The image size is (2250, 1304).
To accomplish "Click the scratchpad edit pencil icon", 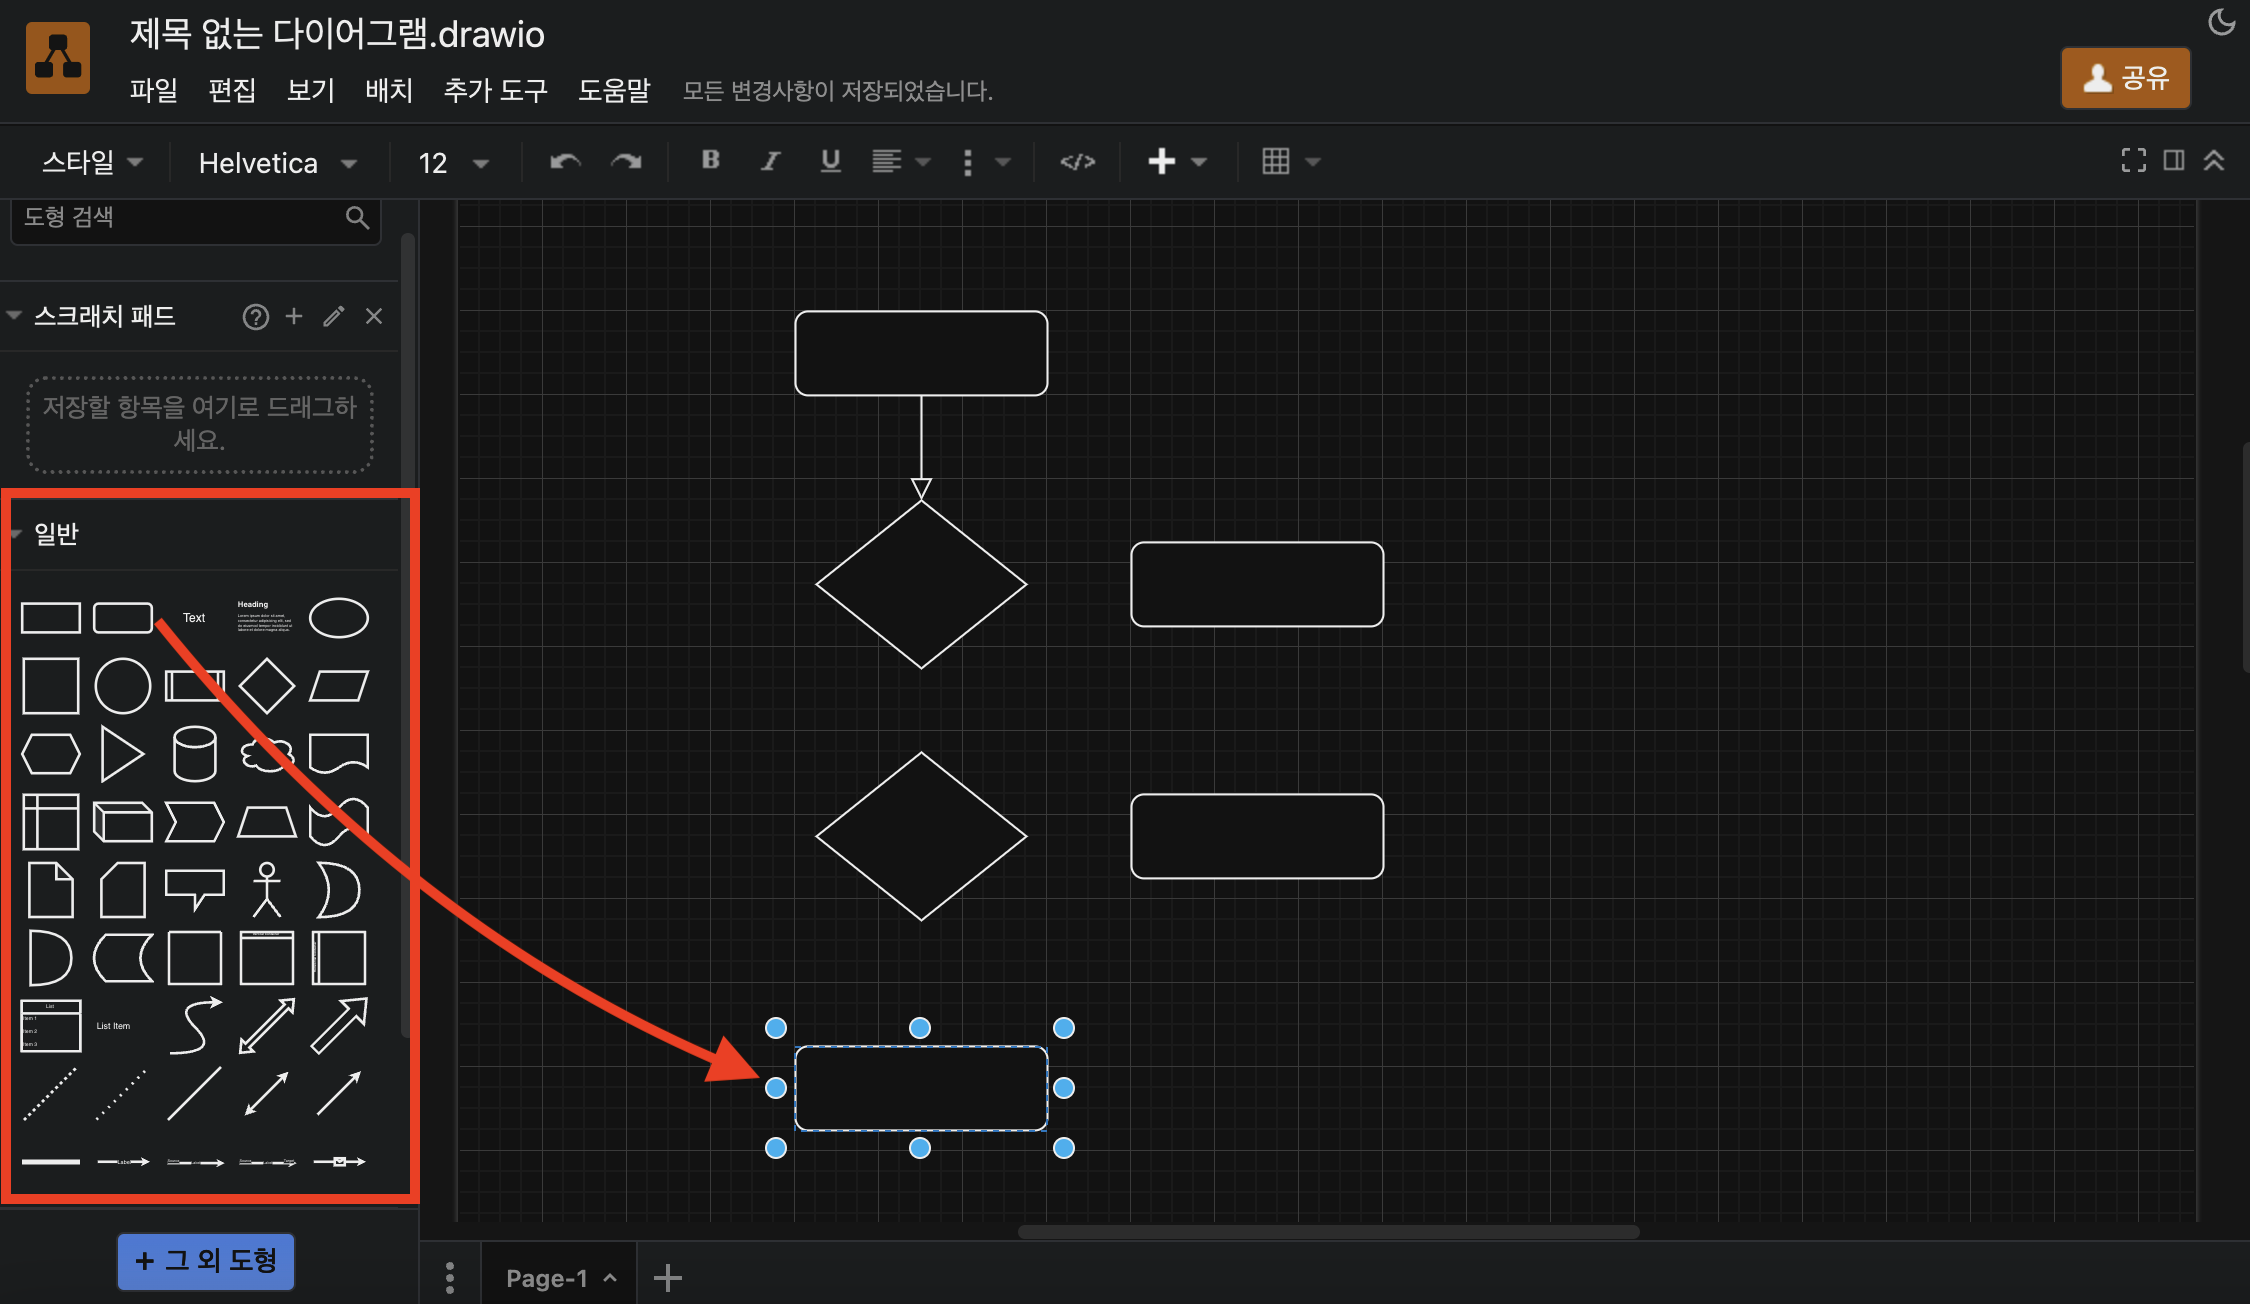I will [334, 316].
